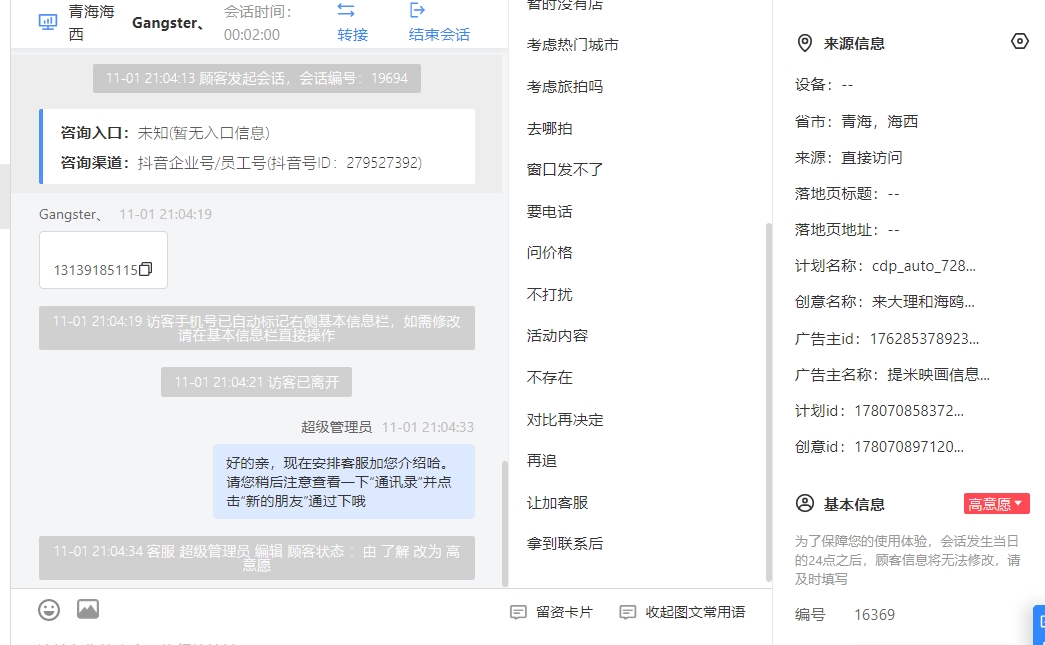Click the blue tab at bottom right edge

point(1039,624)
